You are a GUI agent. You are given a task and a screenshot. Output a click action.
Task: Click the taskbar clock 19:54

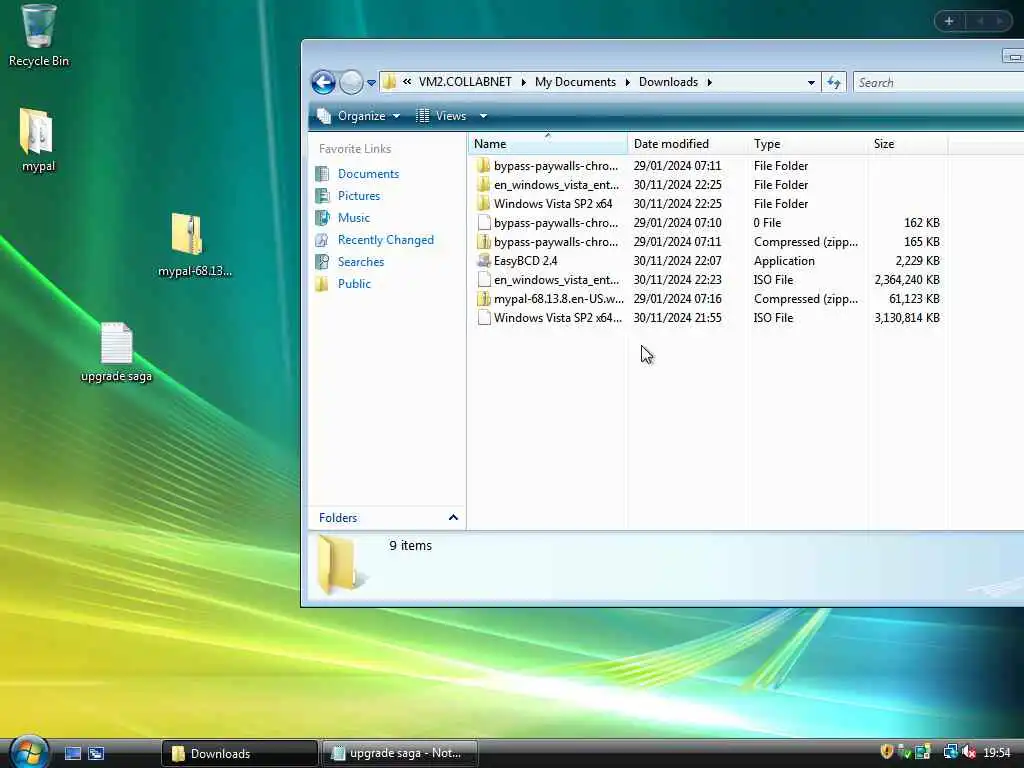coord(997,753)
